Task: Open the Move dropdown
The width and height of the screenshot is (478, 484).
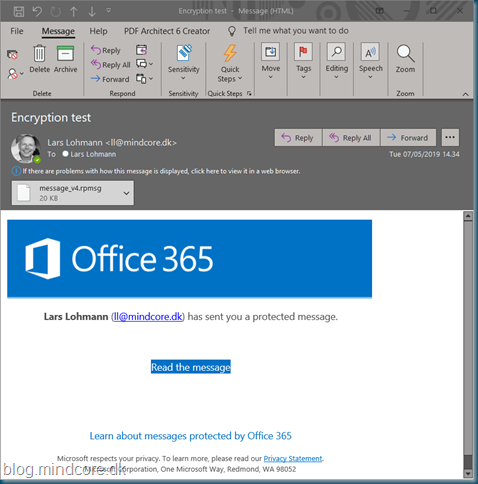Action: tap(270, 62)
